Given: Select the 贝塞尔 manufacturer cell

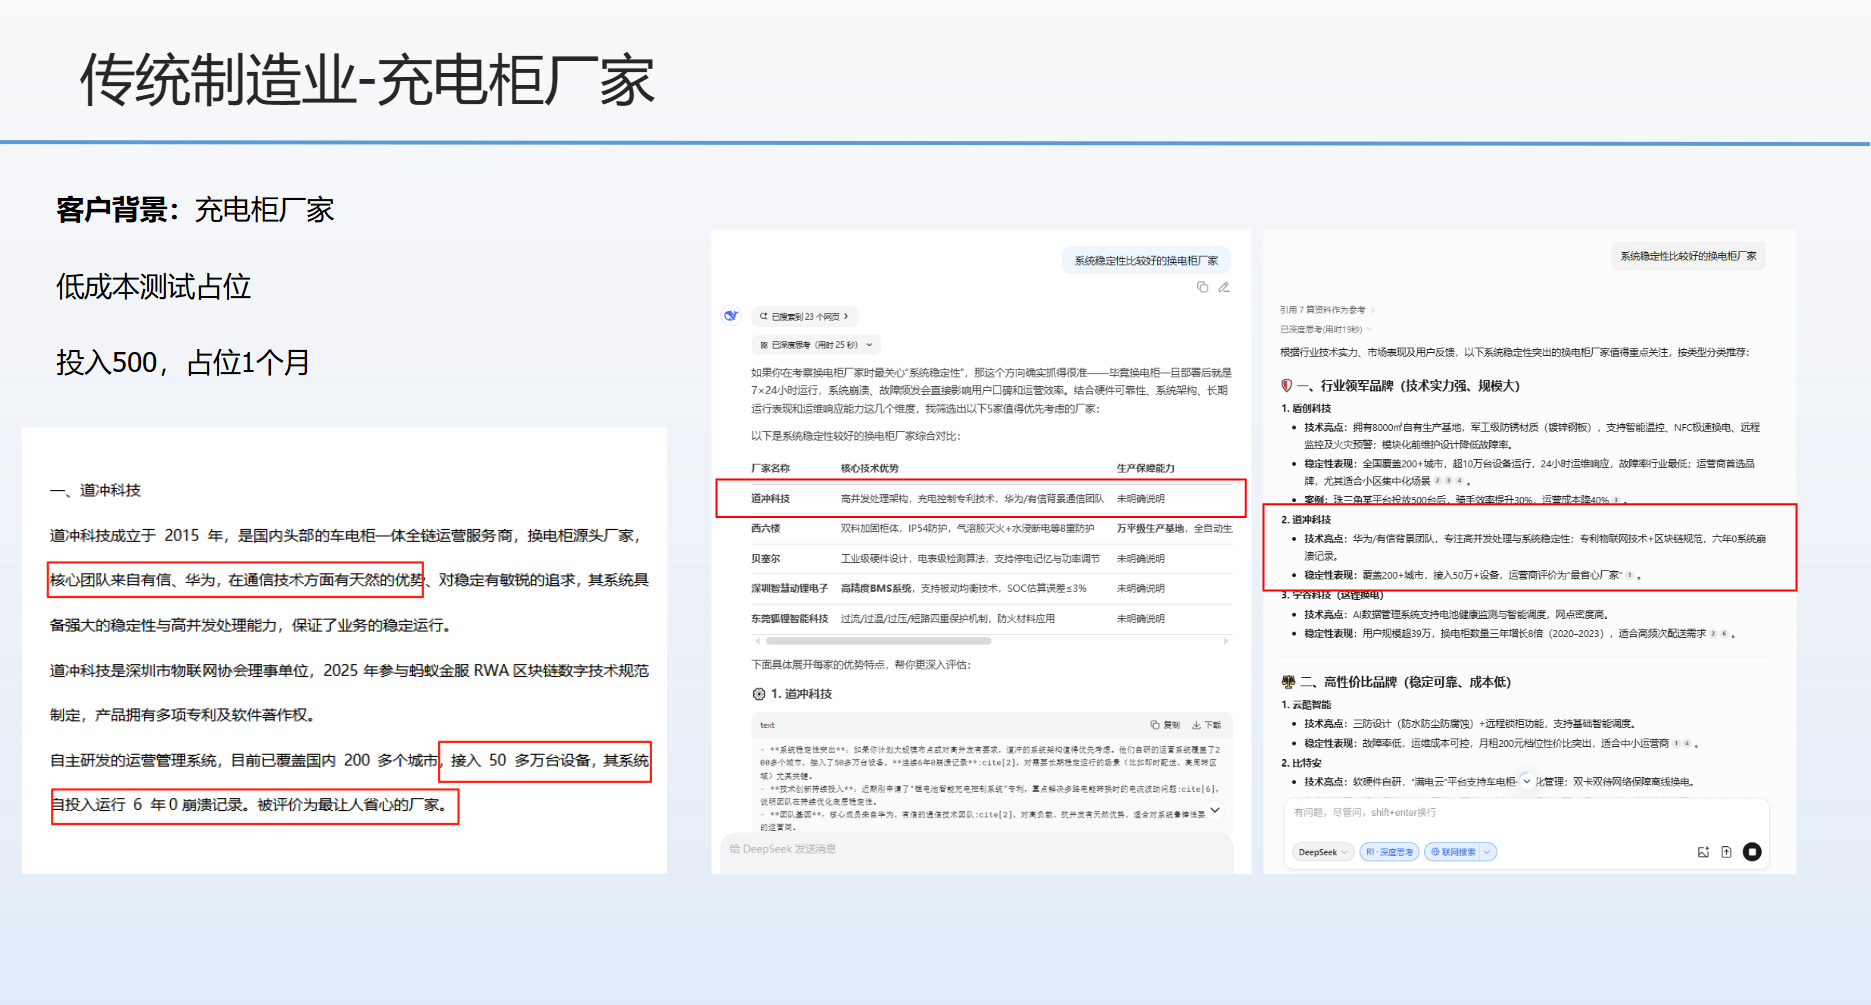Looking at the screenshot, I should point(766,558).
